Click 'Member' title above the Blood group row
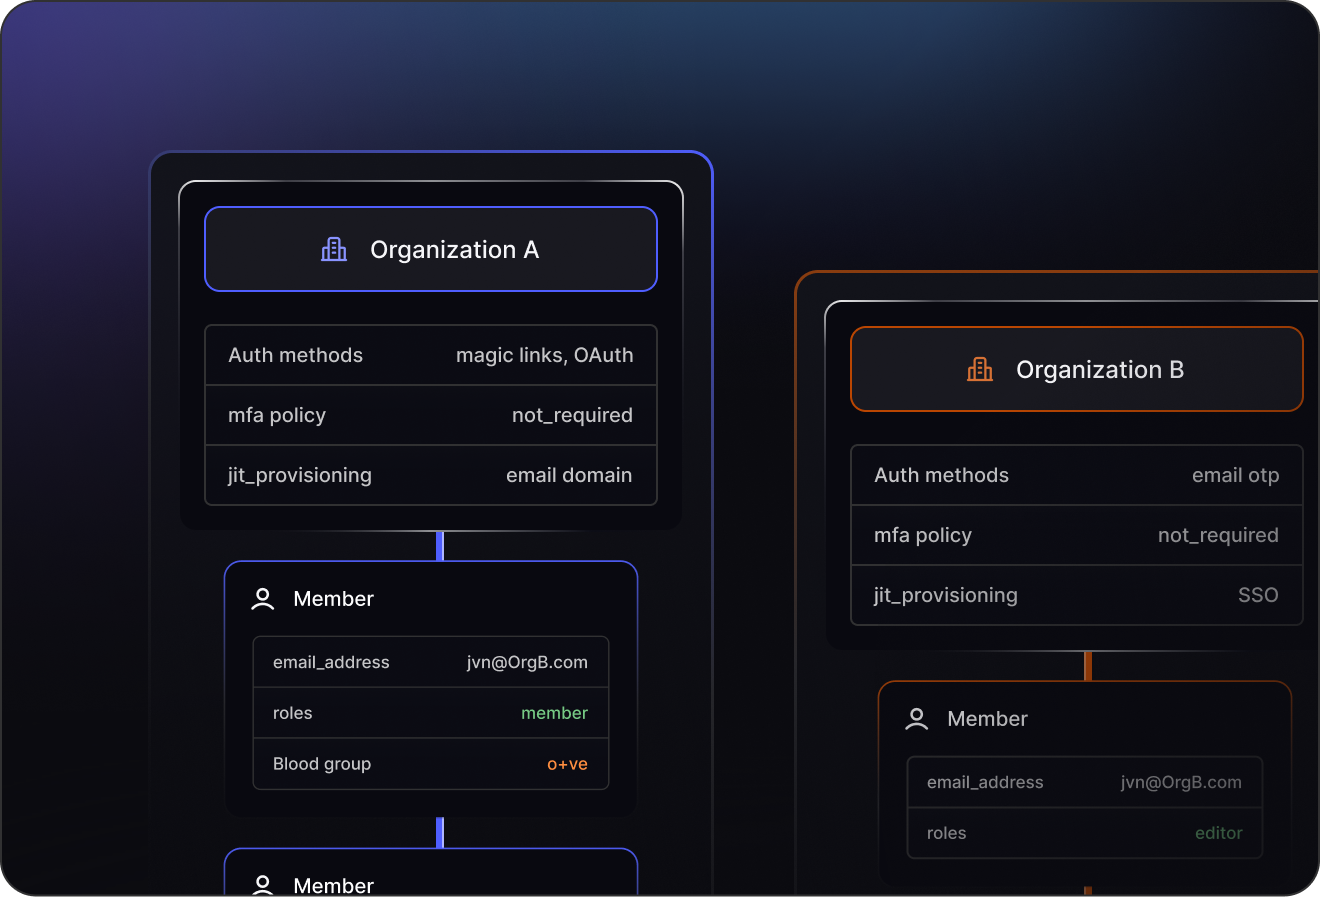Screen dimensions: 1320x897 tap(334, 599)
